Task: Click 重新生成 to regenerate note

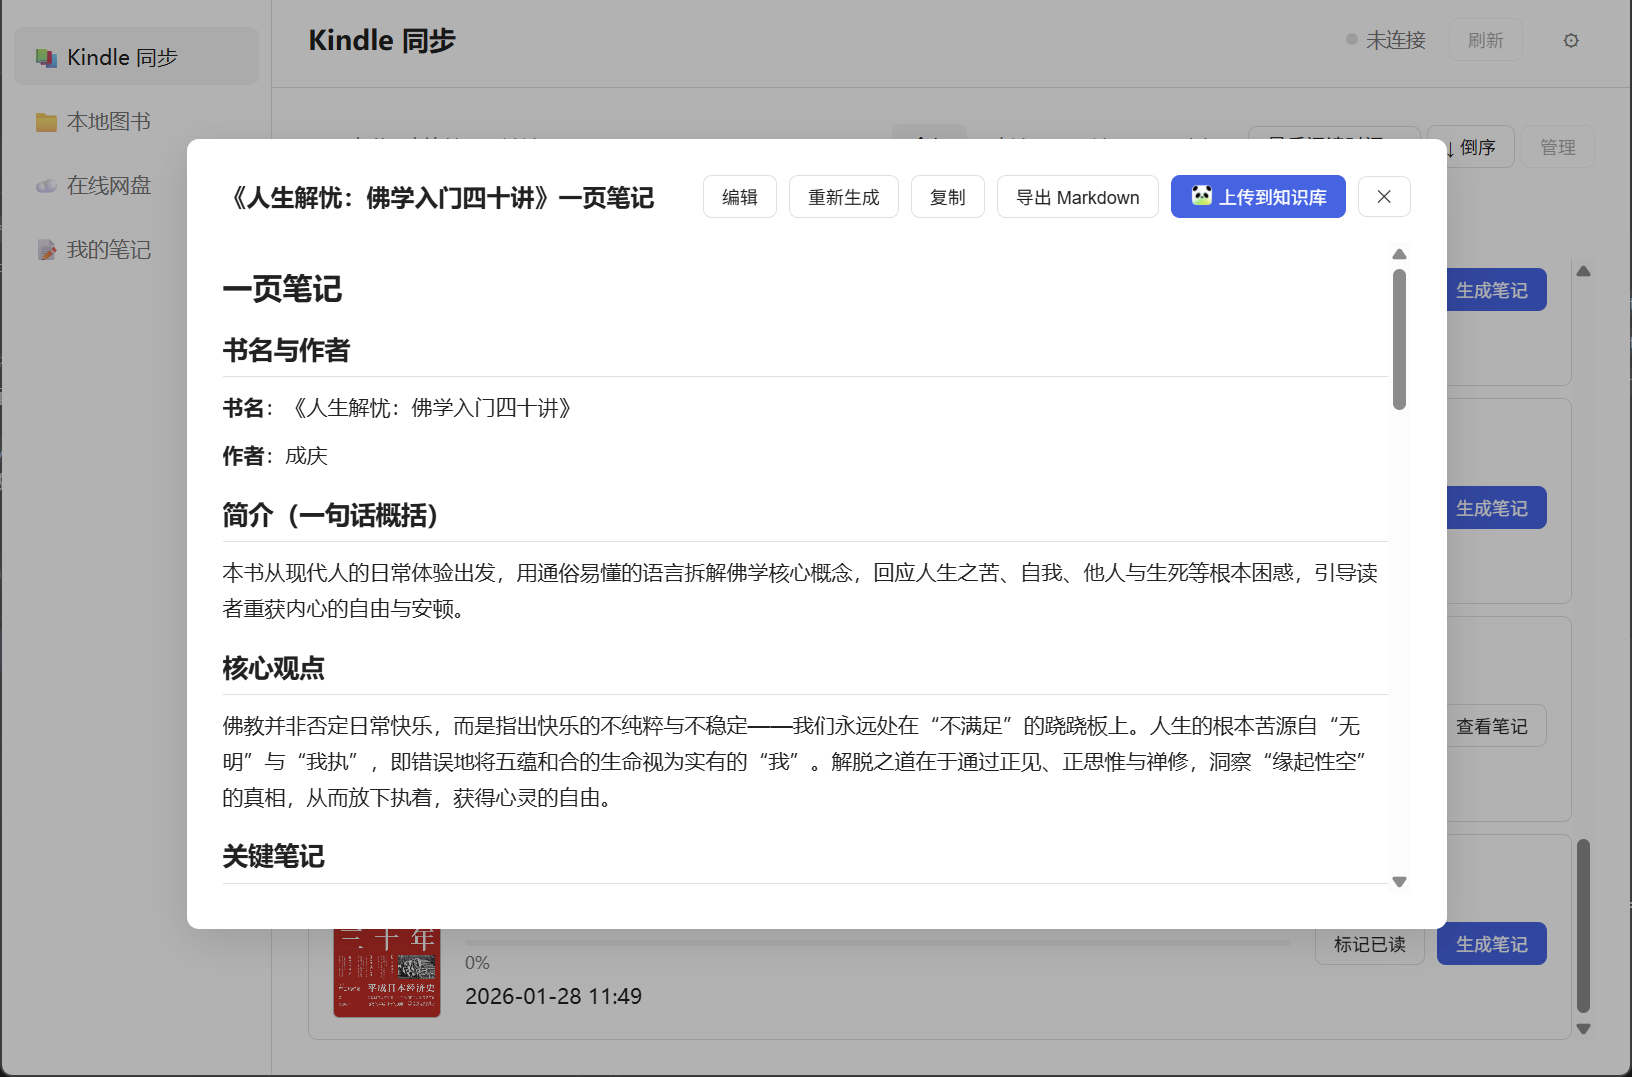Action: tap(844, 197)
